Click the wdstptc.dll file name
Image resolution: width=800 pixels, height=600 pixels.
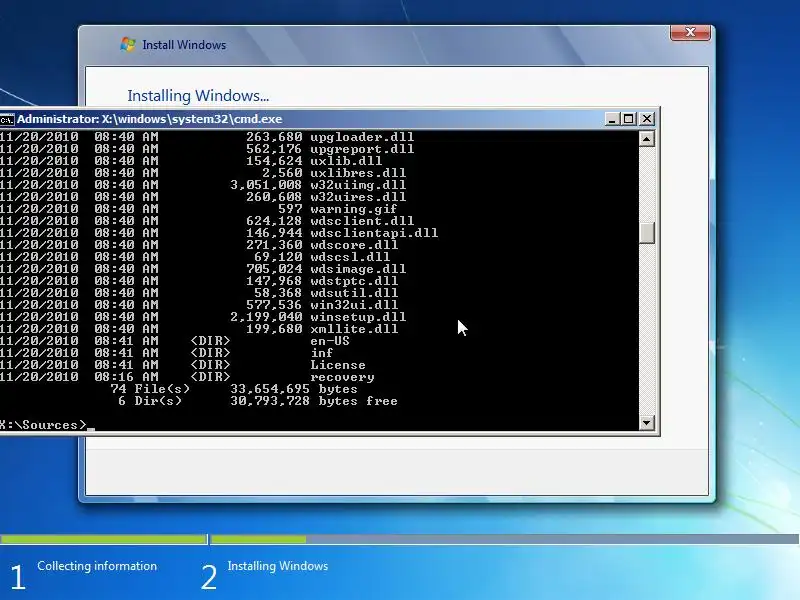point(354,281)
